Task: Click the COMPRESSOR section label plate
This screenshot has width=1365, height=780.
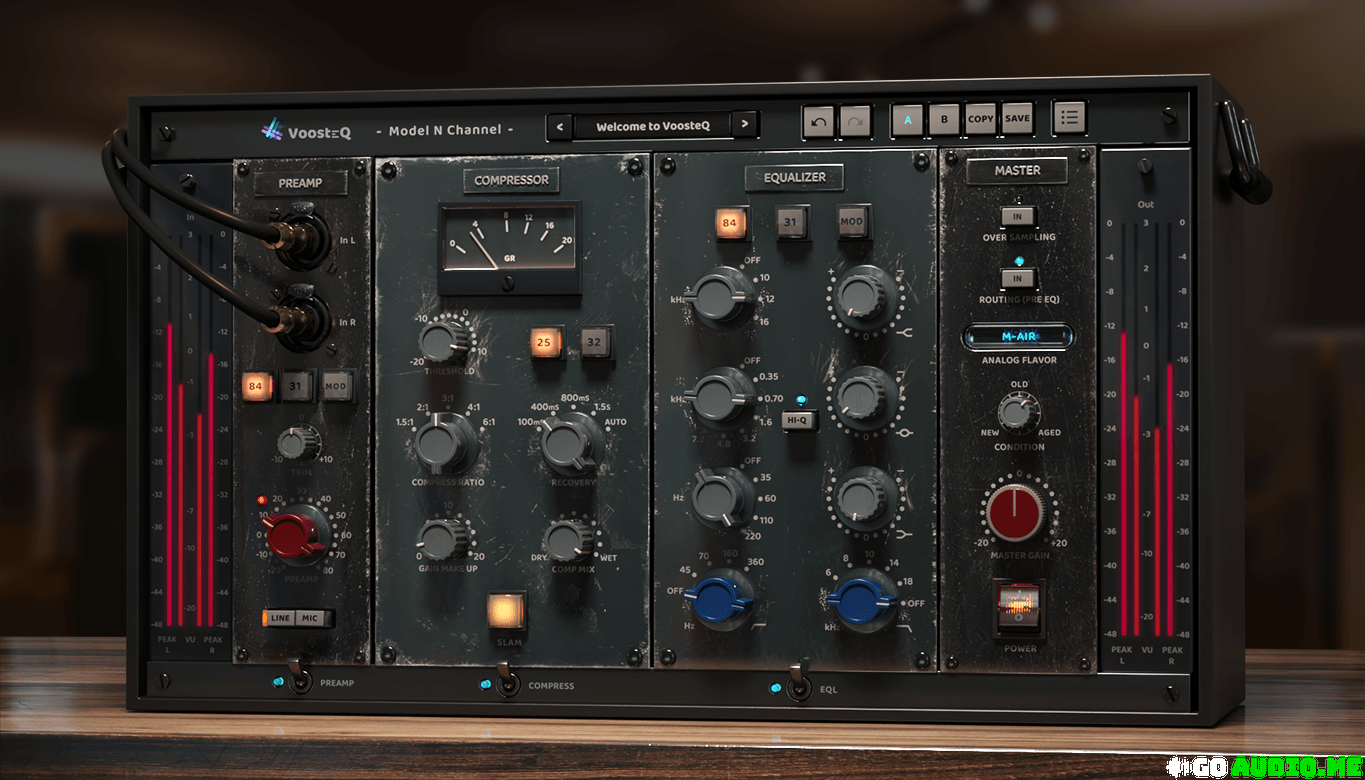Action: pos(511,181)
